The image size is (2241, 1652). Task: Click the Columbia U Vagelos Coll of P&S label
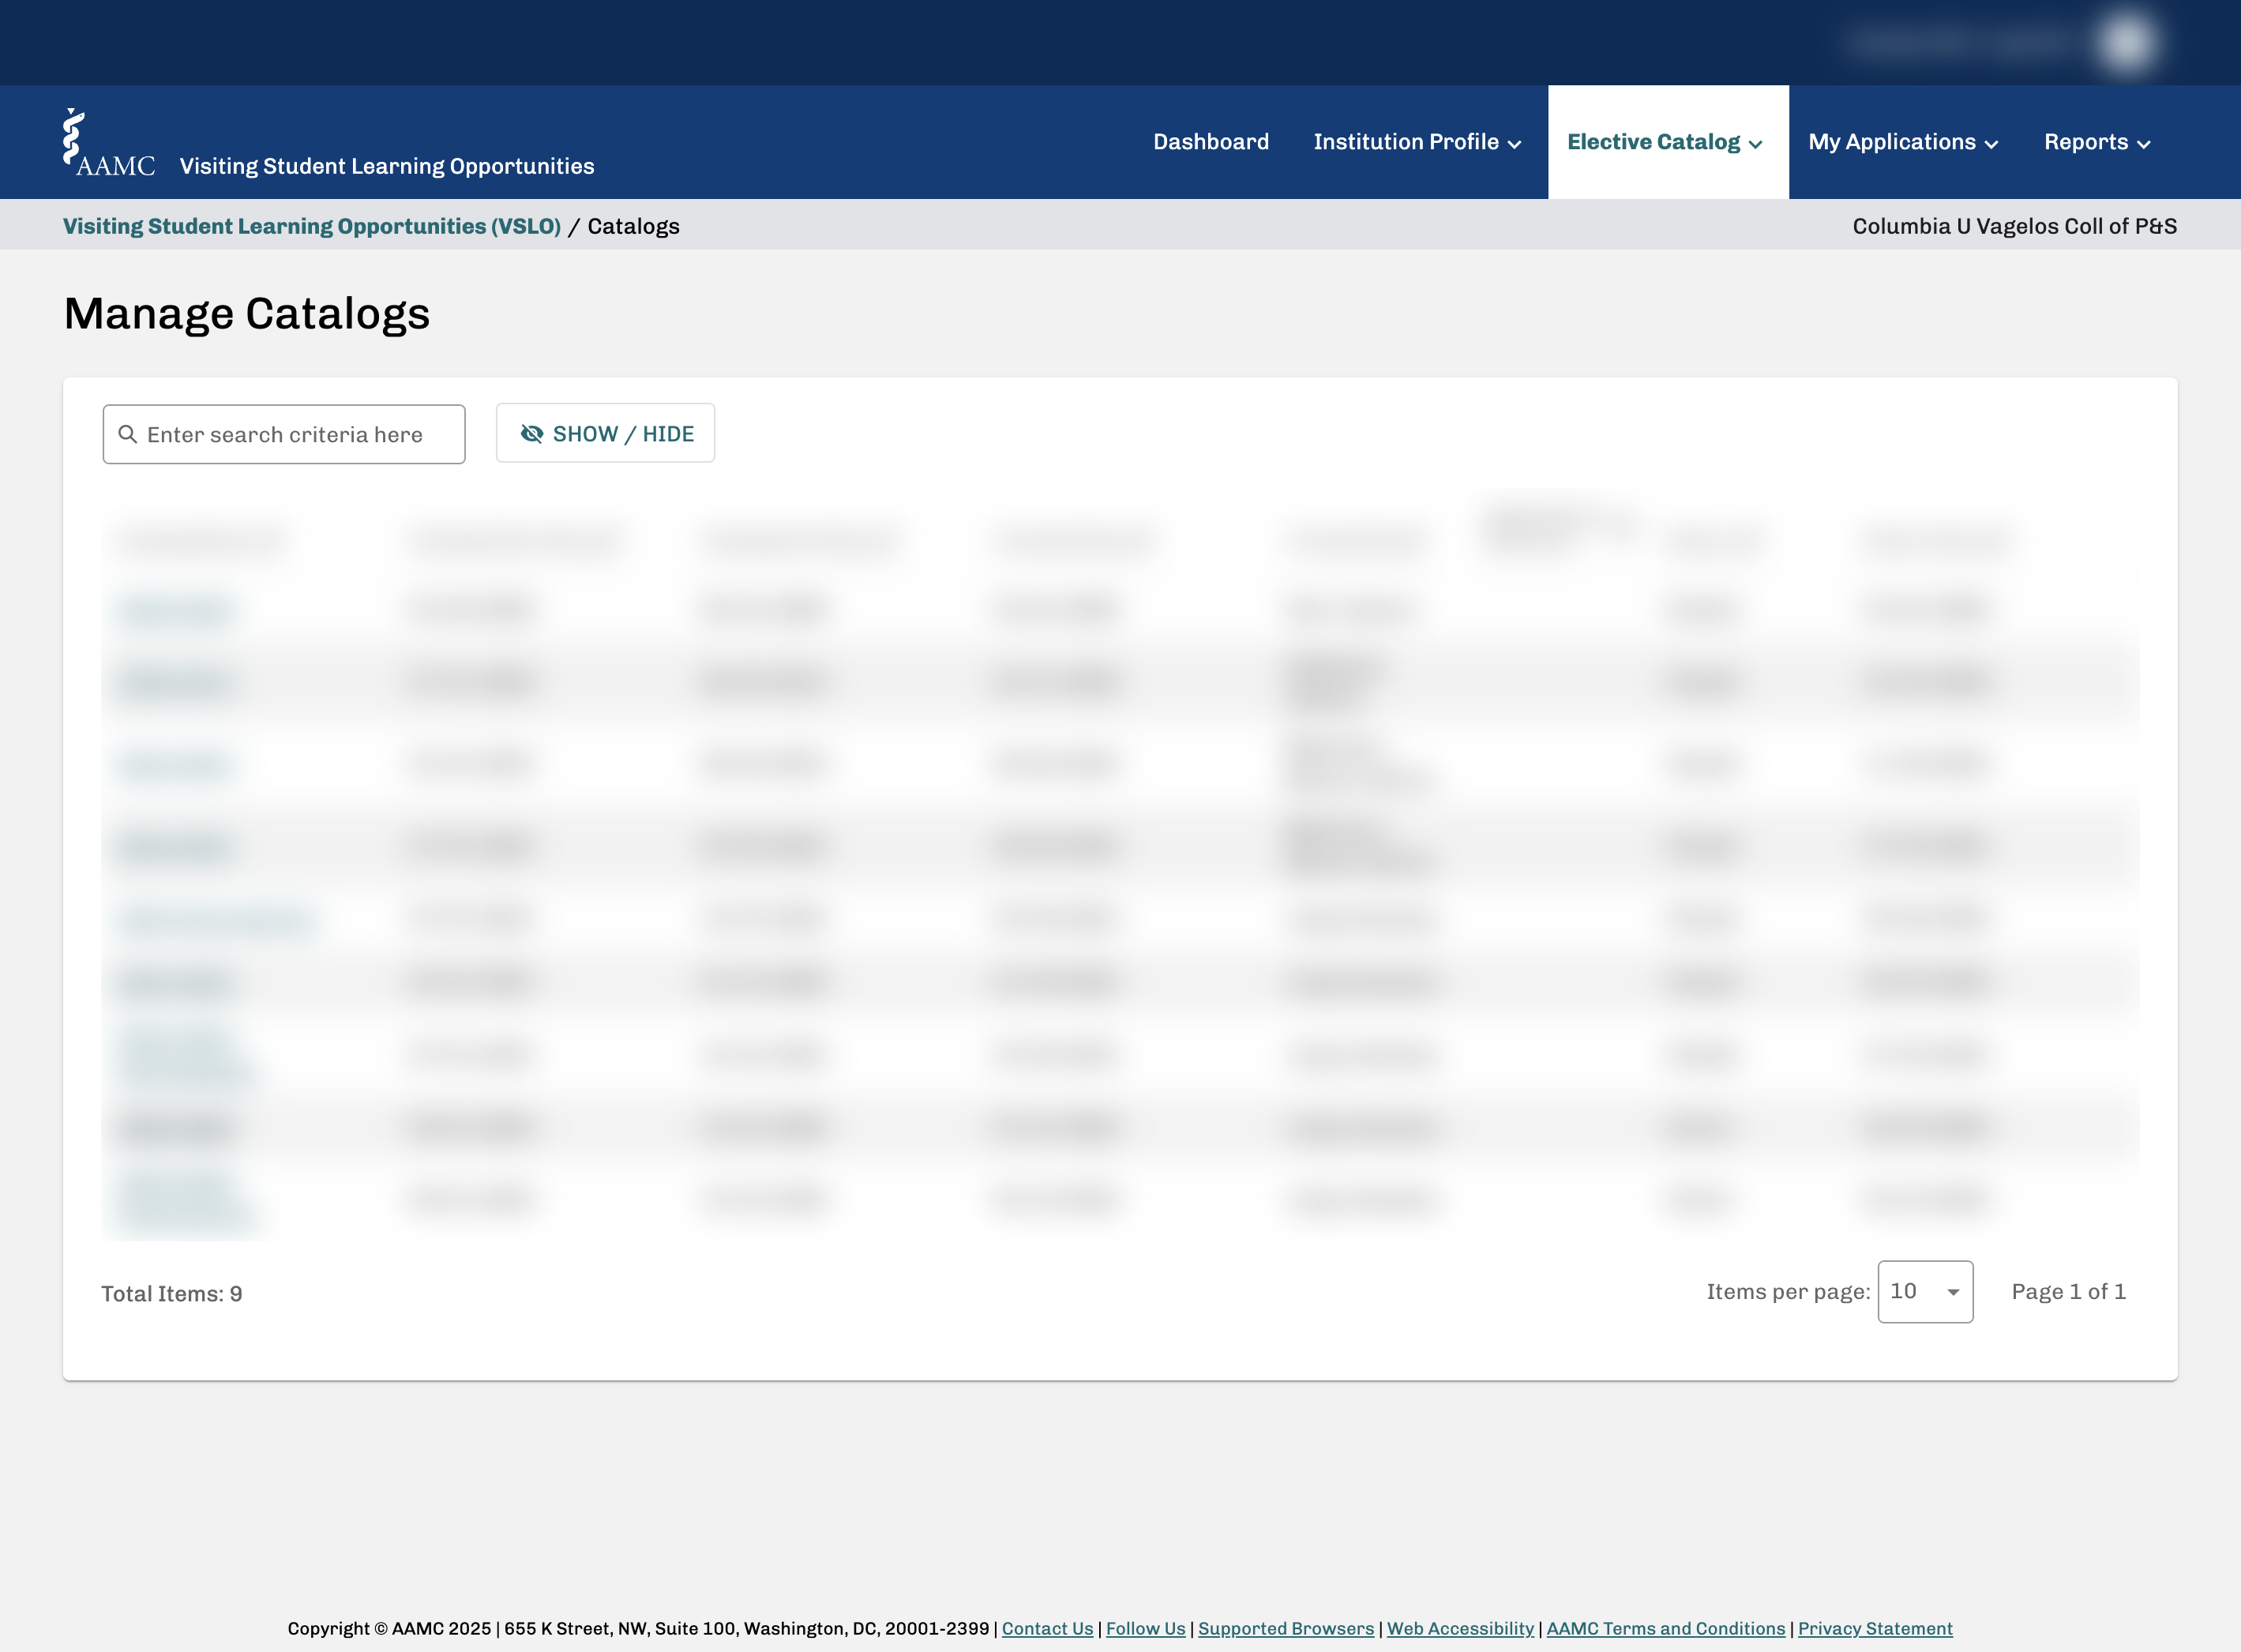(2014, 226)
